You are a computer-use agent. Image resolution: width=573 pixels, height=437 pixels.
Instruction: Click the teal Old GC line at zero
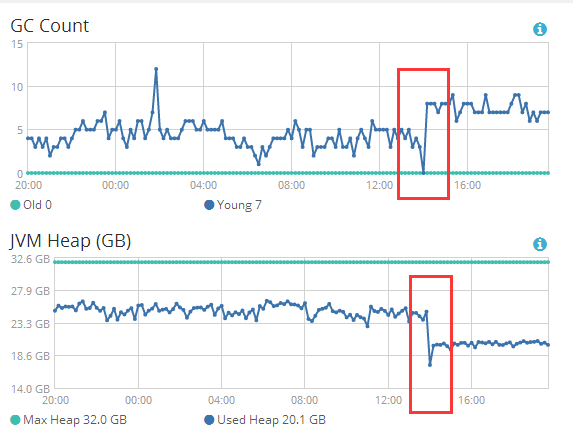point(288,173)
